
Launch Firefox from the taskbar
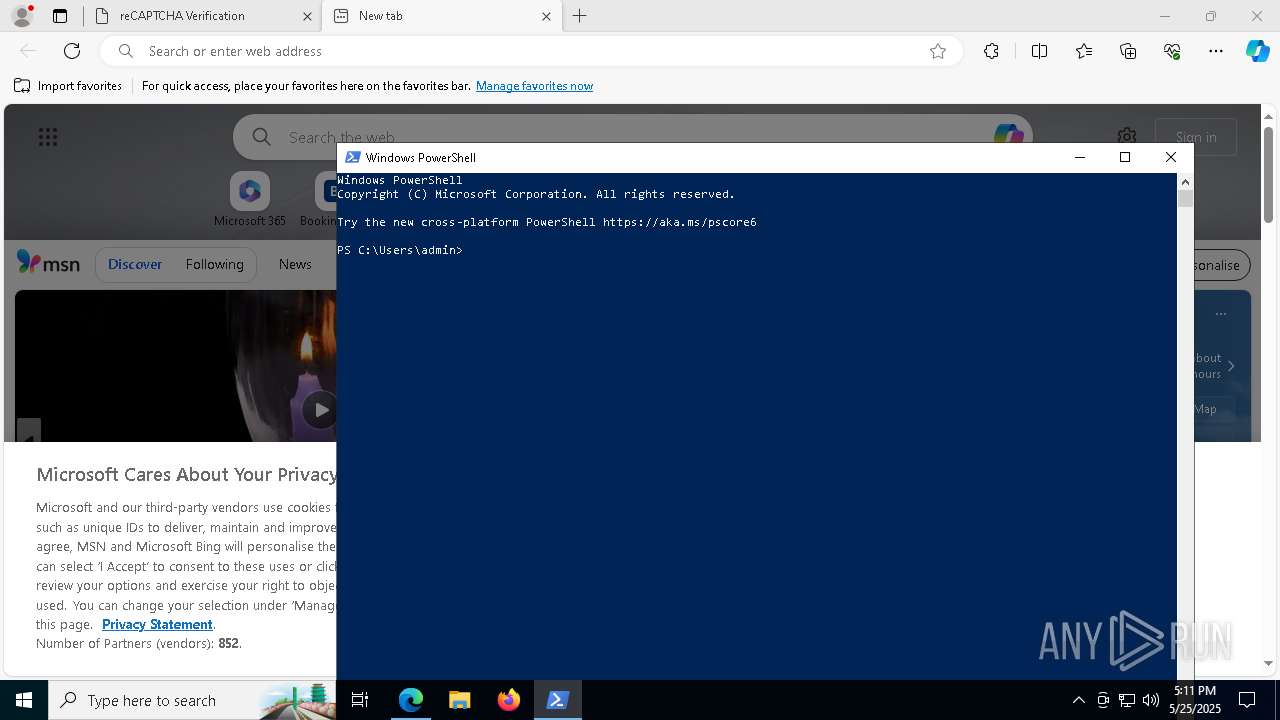point(508,700)
